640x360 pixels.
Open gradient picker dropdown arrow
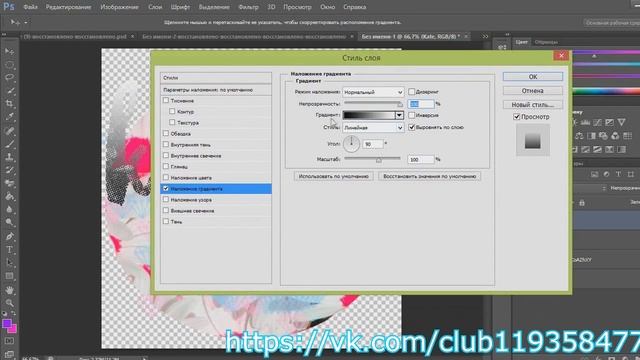click(x=399, y=116)
